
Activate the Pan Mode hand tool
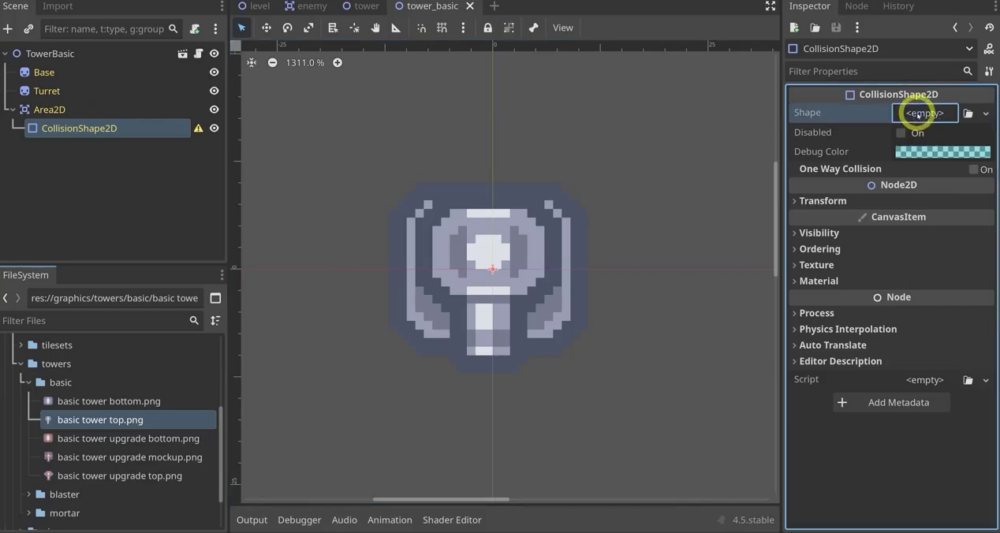coord(376,28)
